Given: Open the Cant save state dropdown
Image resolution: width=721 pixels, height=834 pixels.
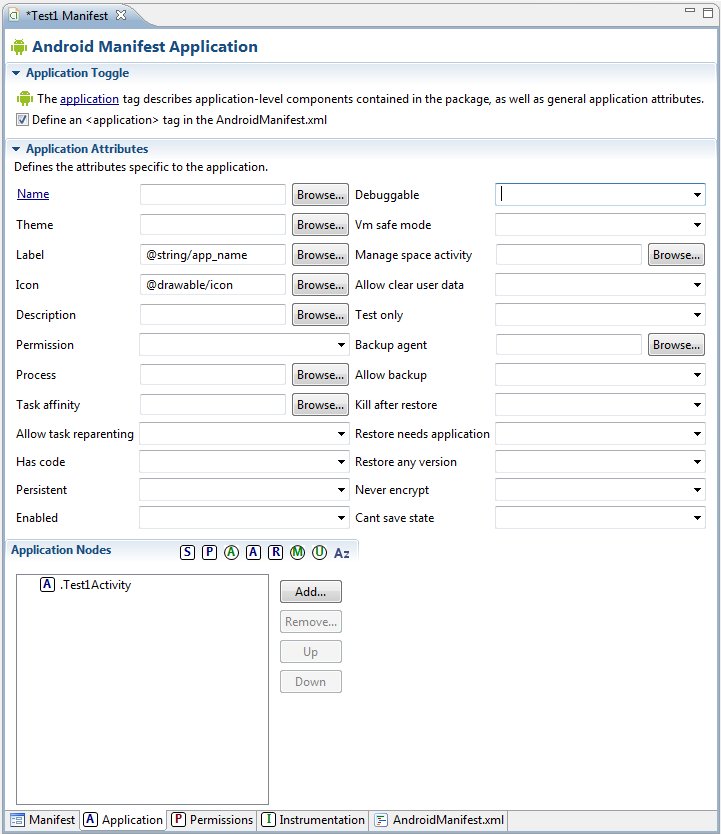Looking at the screenshot, I should 697,518.
